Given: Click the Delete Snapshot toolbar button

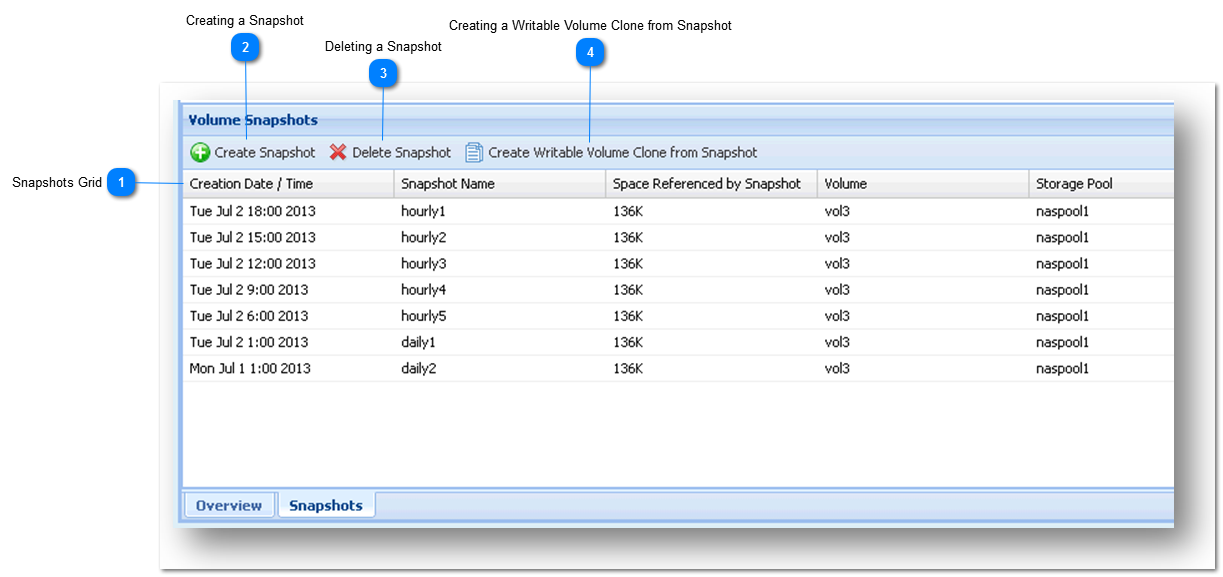Looking at the screenshot, I should [391, 152].
